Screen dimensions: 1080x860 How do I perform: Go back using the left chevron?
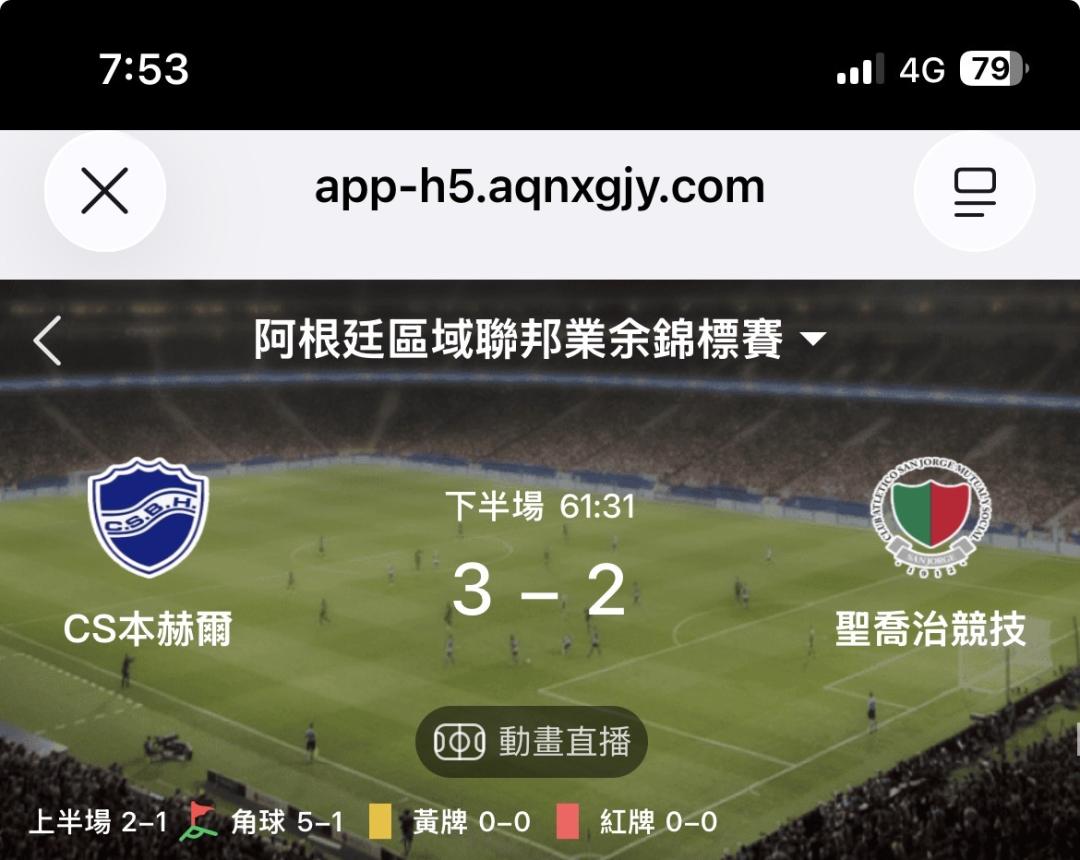48,340
